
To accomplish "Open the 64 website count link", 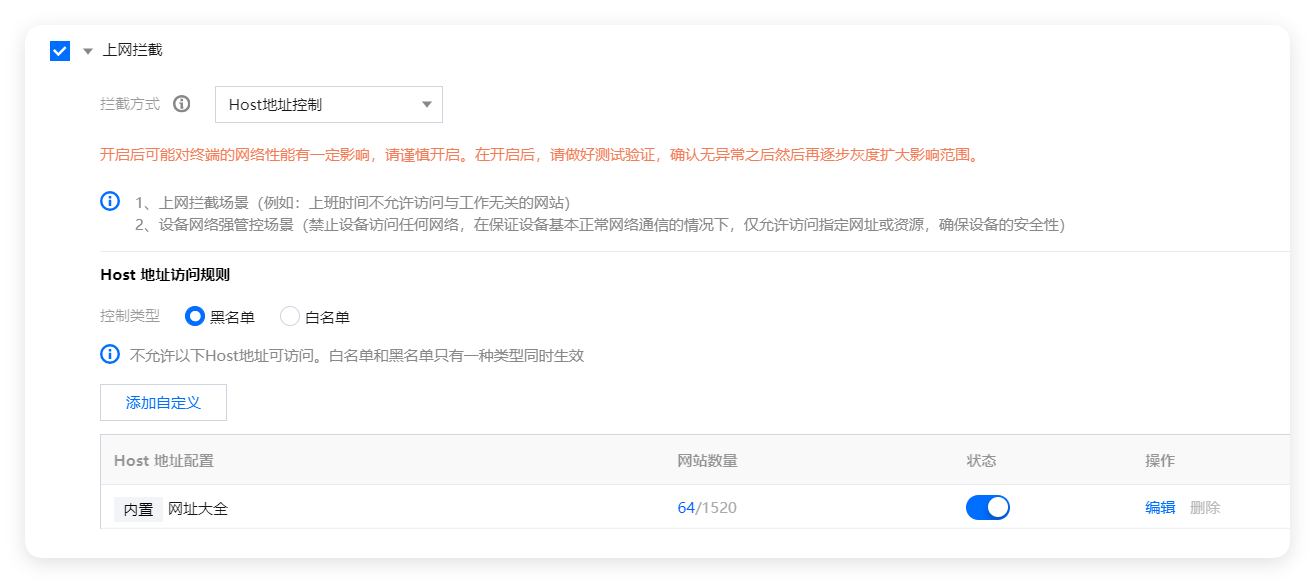I will (685, 507).
